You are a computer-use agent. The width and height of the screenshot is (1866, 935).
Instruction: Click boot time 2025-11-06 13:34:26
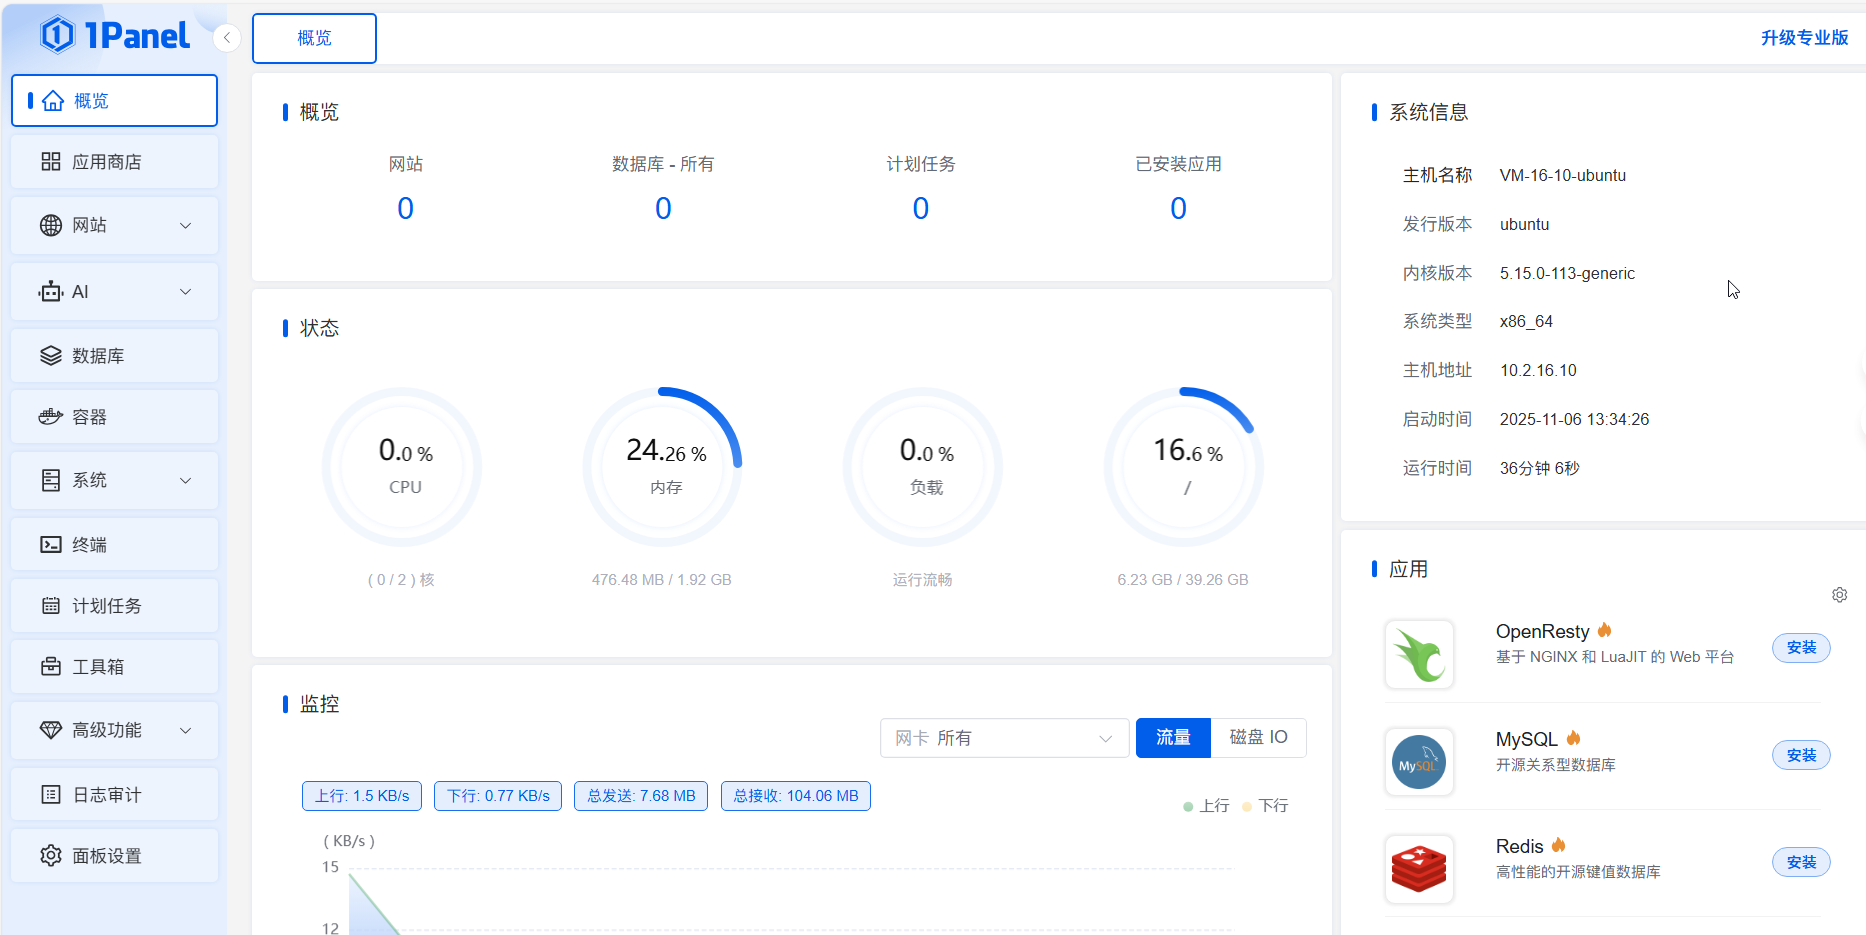tap(1574, 419)
